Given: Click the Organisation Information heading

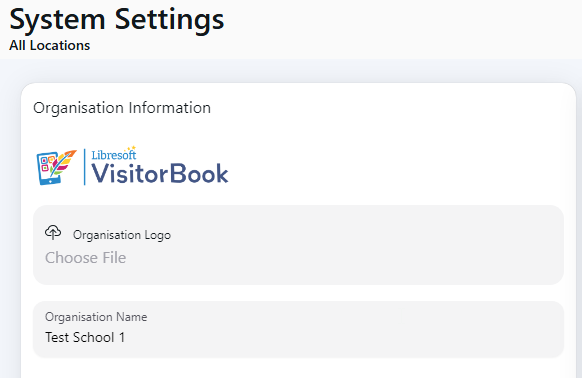Looking at the screenshot, I should coord(122,108).
